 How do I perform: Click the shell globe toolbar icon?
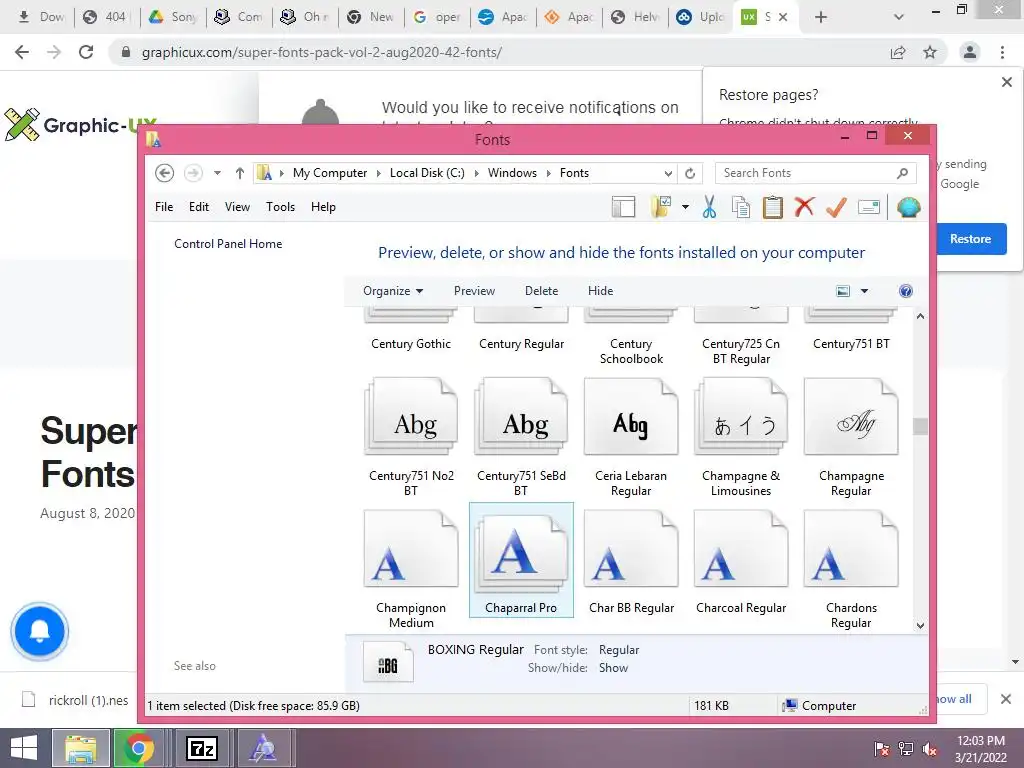tap(908, 207)
